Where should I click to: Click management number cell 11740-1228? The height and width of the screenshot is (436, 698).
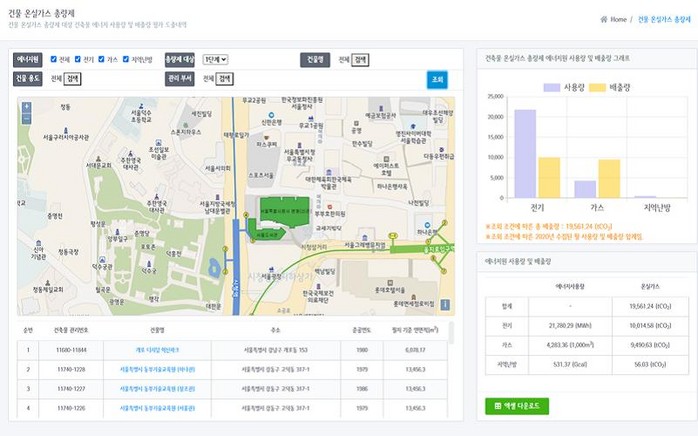point(71,370)
